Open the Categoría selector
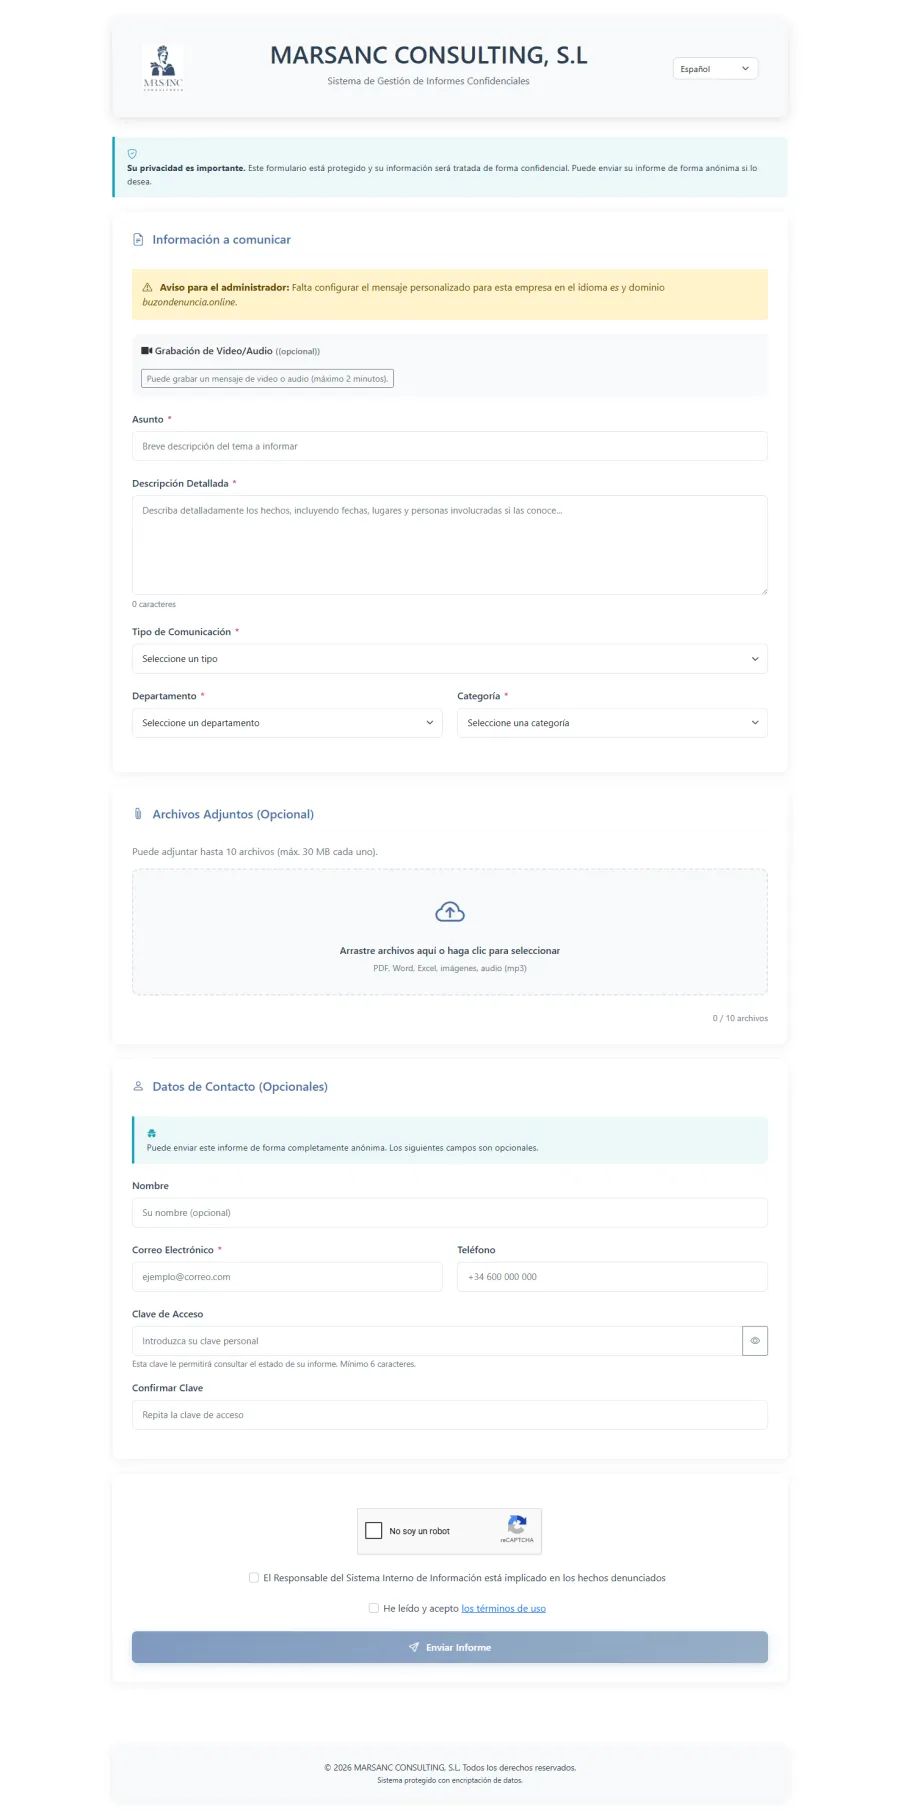Viewport: 900px width, 1820px height. pyautogui.click(x=612, y=723)
